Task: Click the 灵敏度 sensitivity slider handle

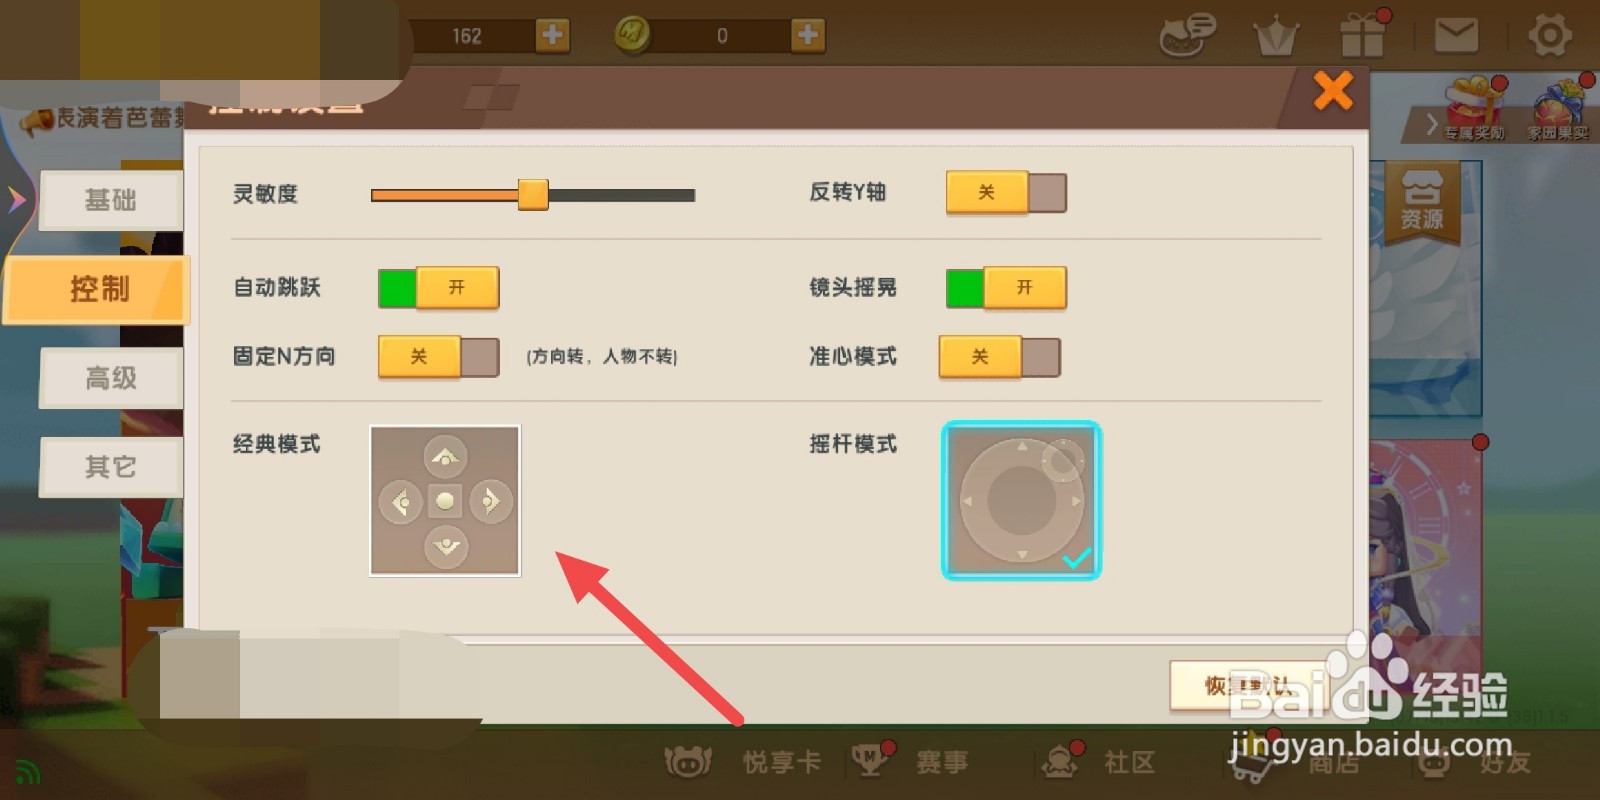Action: pyautogui.click(x=533, y=195)
